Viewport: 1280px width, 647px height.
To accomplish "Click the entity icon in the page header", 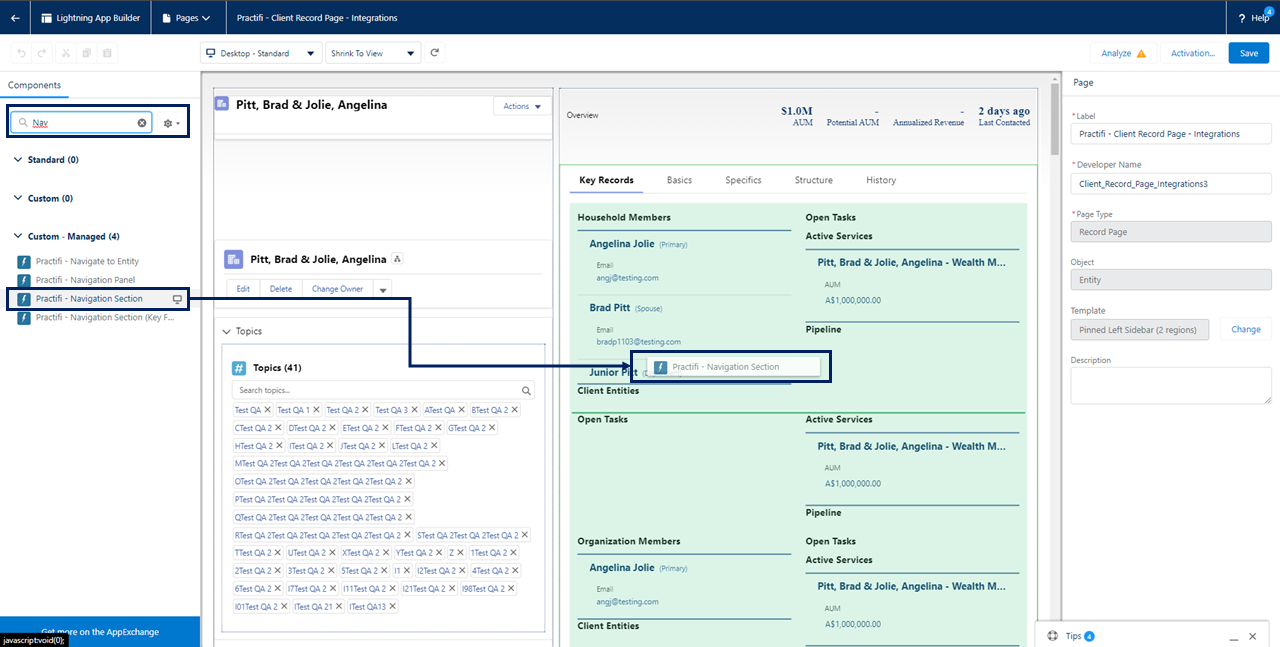I will point(222,104).
